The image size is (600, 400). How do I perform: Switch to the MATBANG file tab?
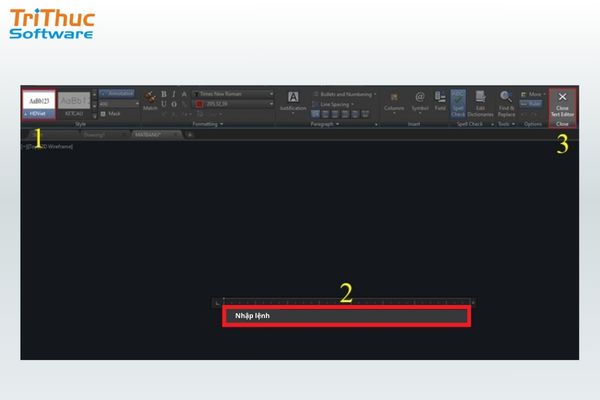156,135
